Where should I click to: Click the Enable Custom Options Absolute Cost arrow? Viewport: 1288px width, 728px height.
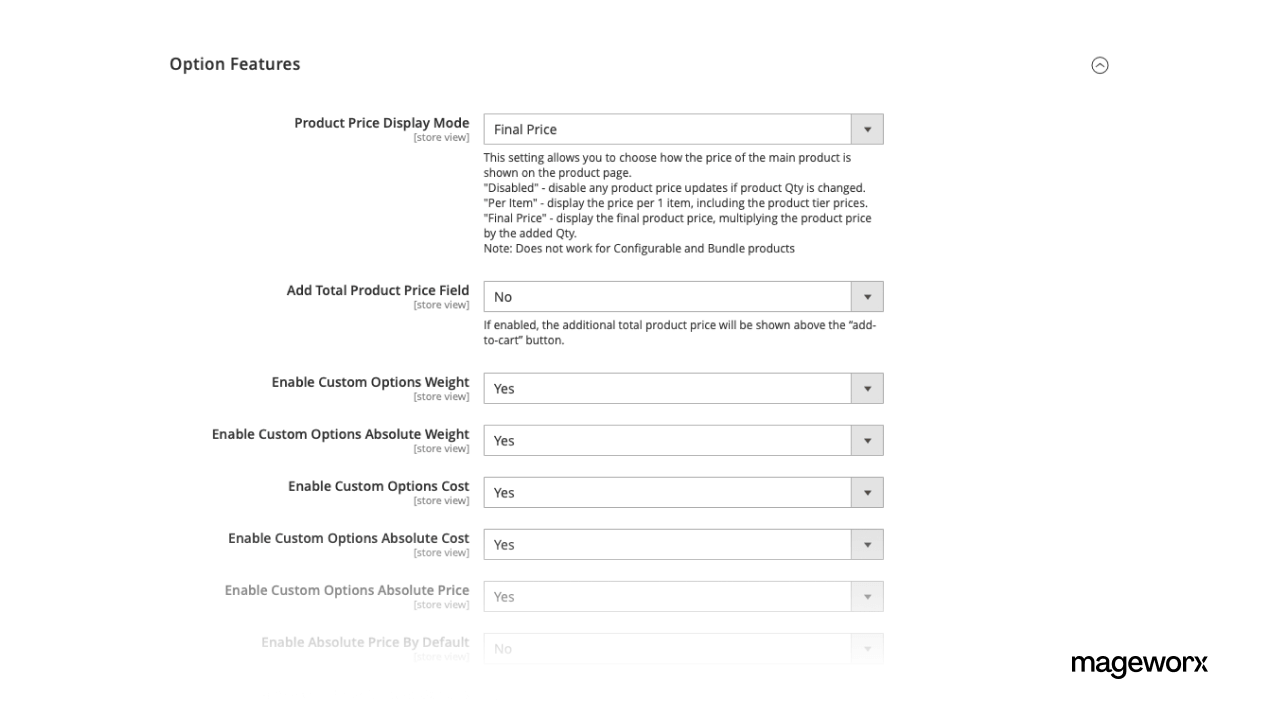tap(868, 544)
